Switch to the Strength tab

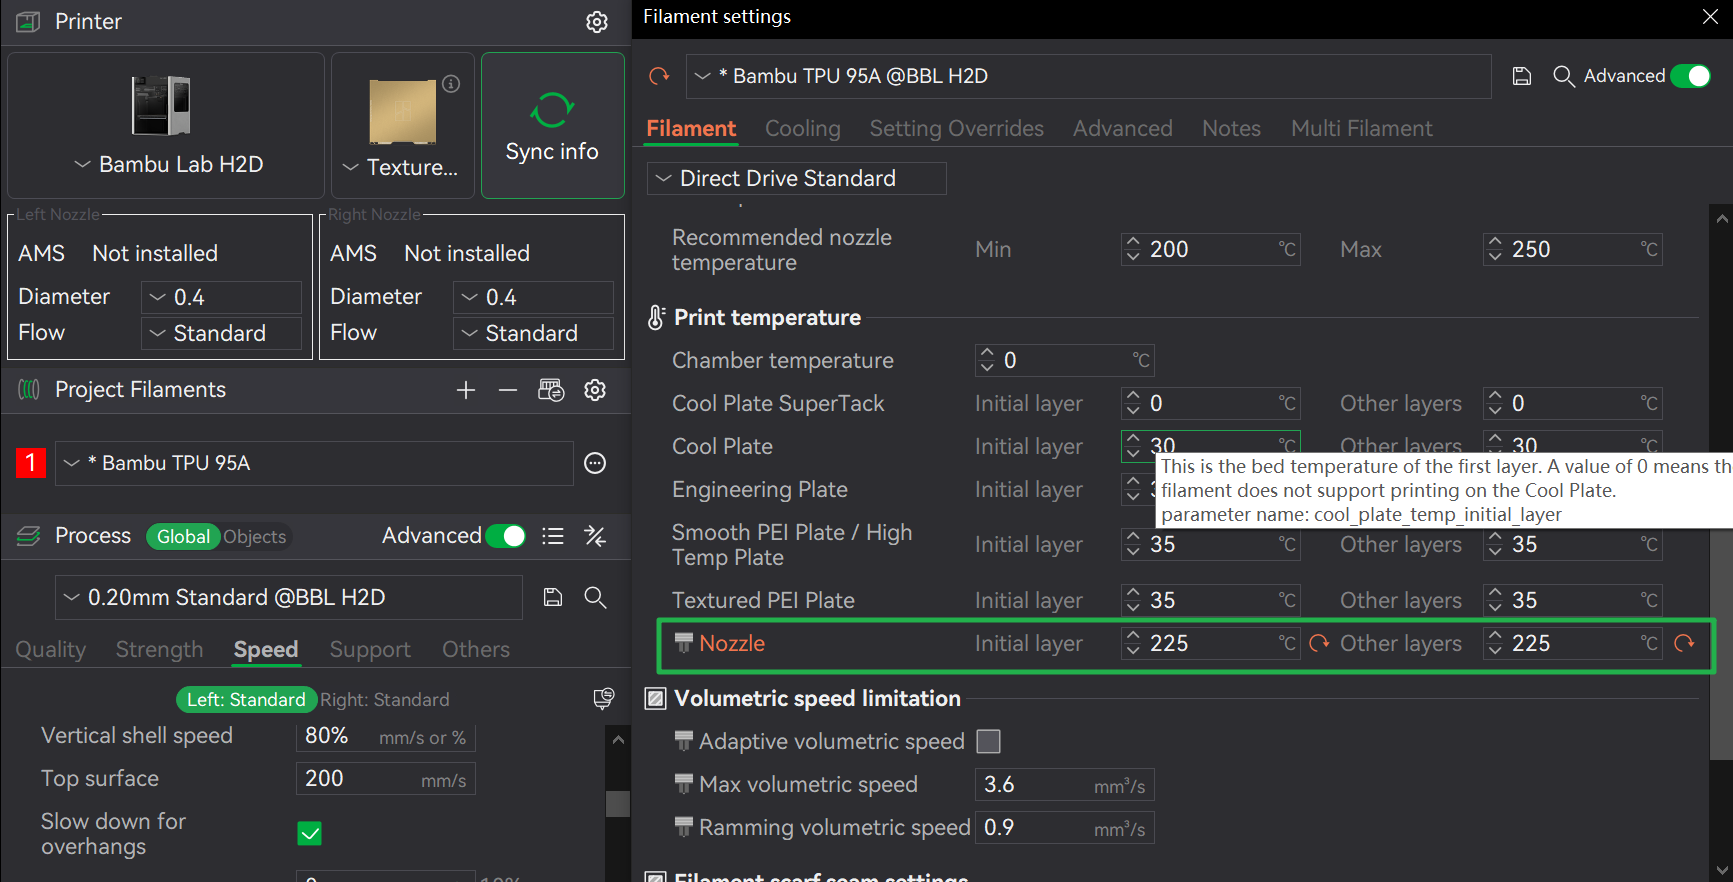coord(160,650)
